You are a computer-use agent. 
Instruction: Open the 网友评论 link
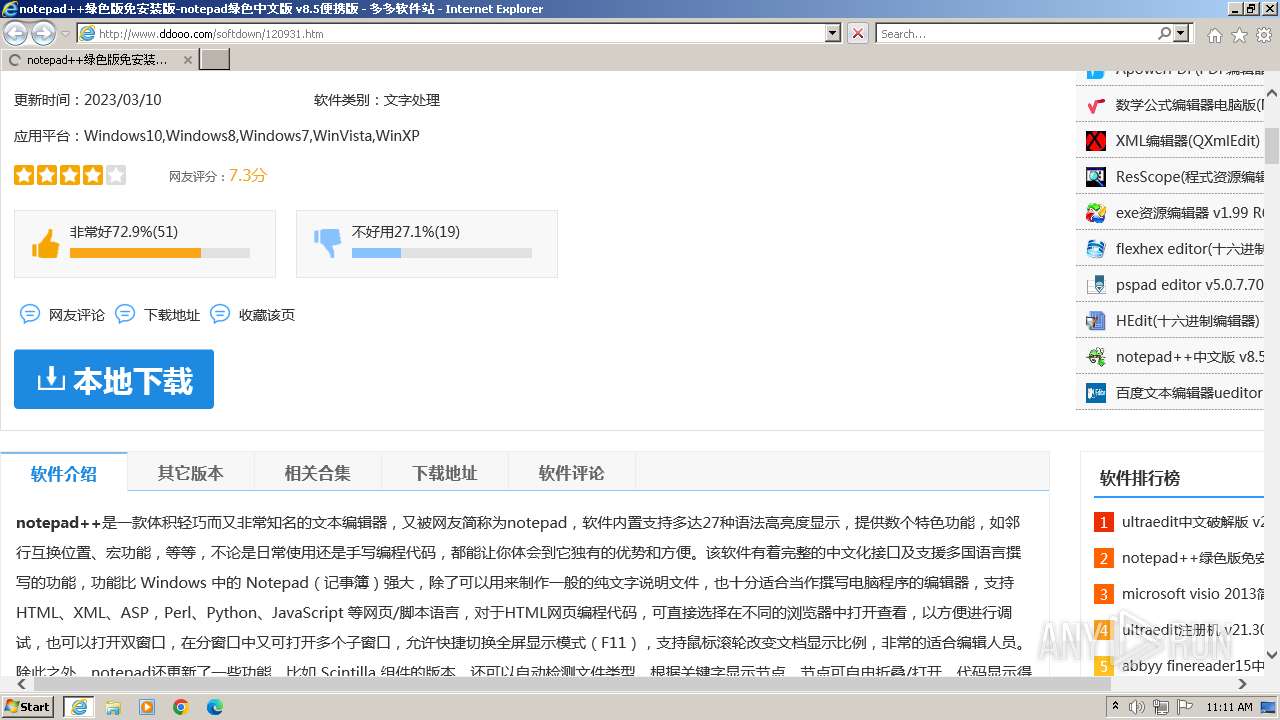coord(77,315)
